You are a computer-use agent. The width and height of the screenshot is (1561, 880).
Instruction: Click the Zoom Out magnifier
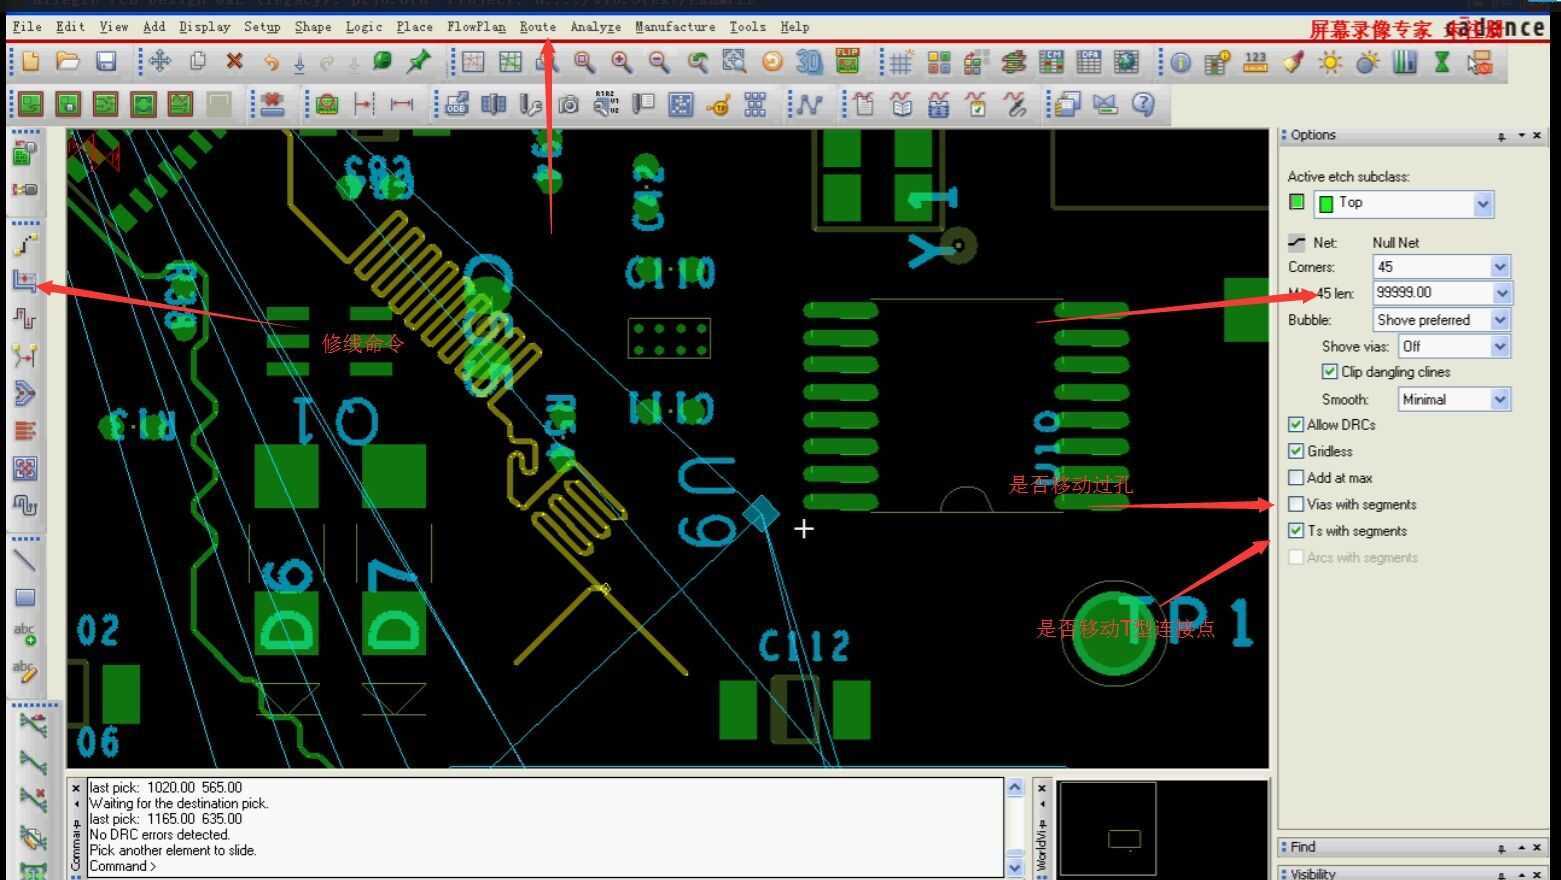[659, 62]
